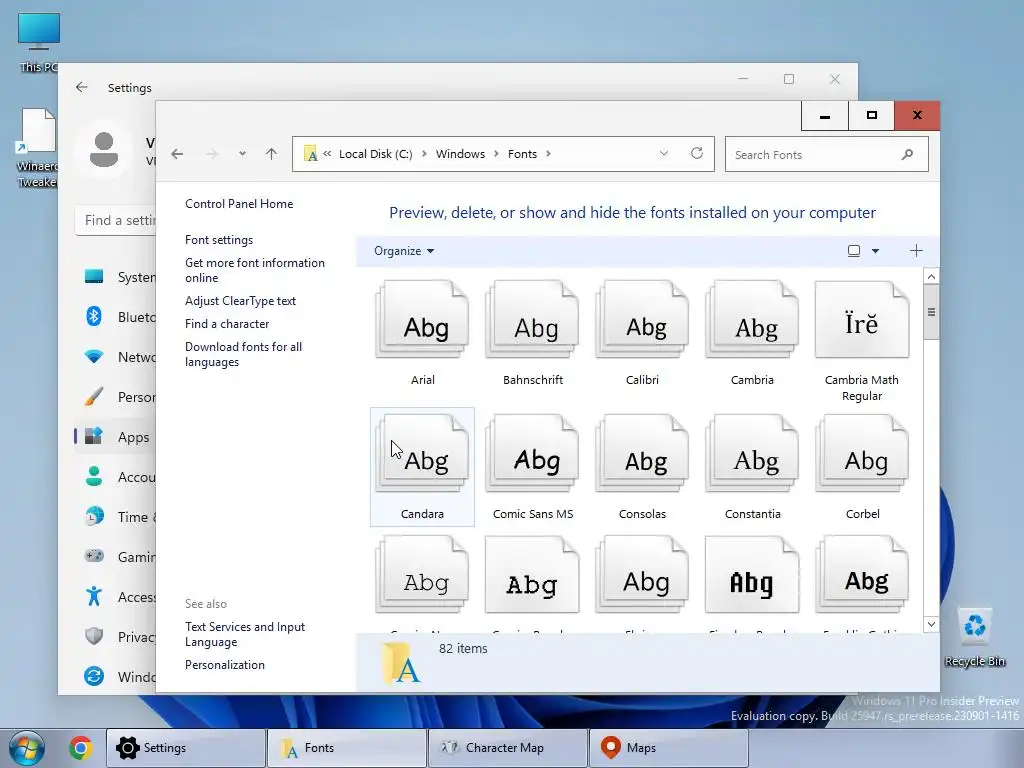
Task: Select the Comic Sans MS font icon
Action: click(532, 454)
